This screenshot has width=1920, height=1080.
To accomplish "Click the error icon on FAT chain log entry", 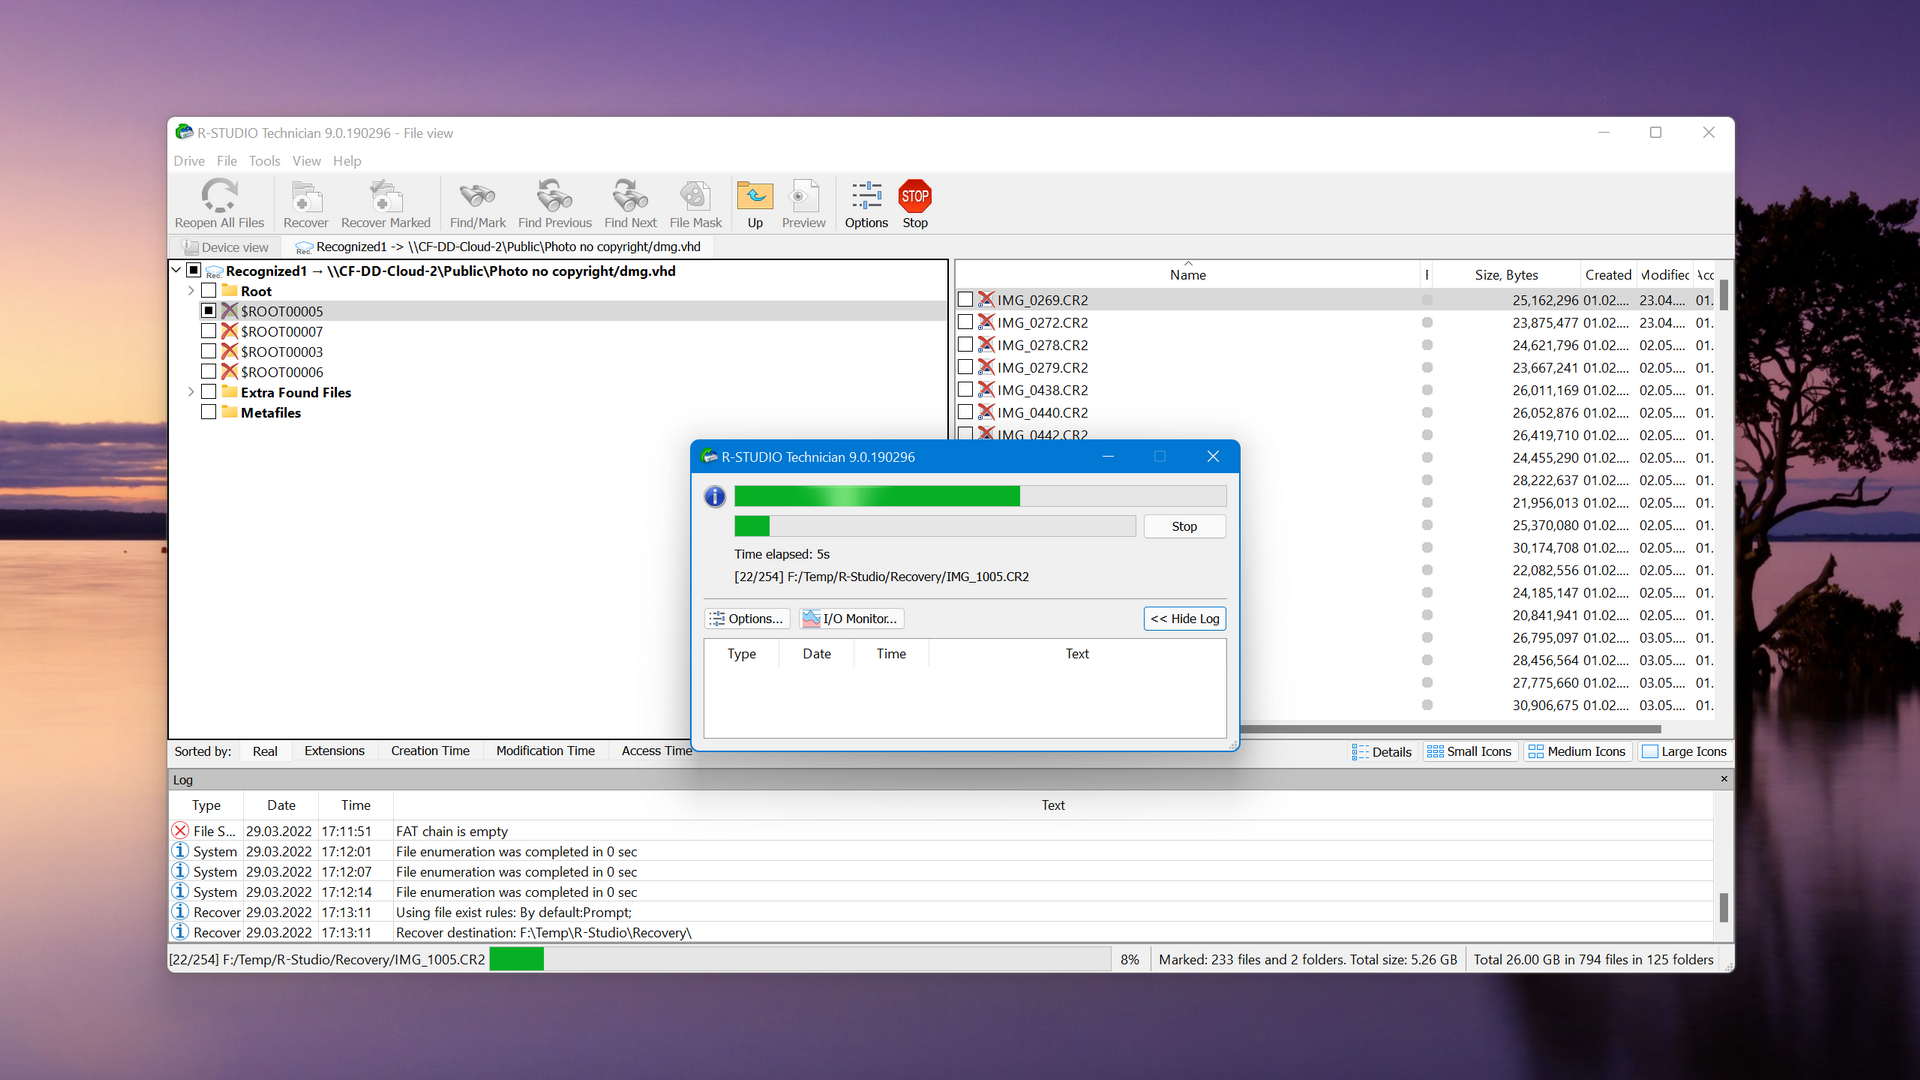I will tap(180, 830).
